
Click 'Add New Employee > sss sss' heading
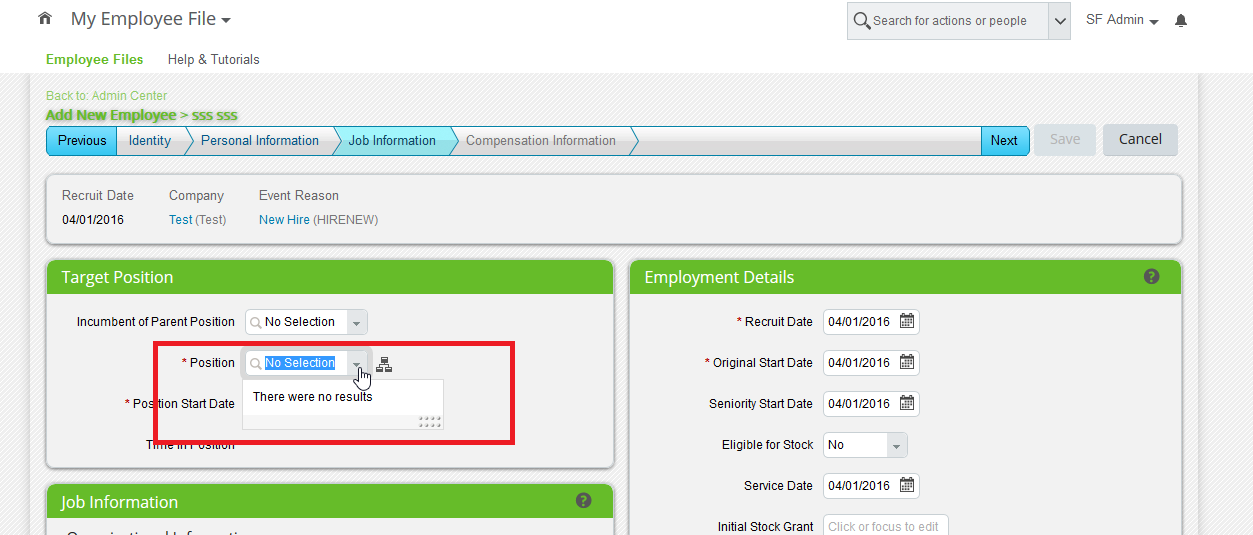point(142,115)
